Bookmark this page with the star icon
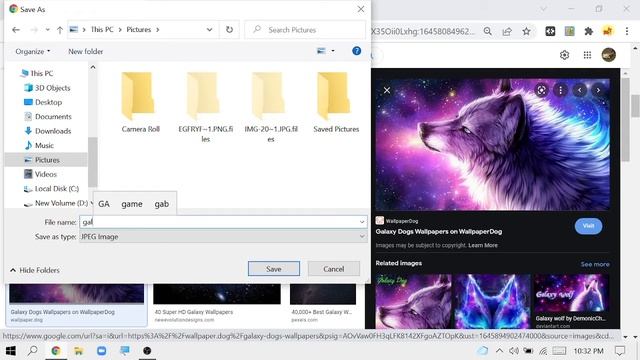Viewport: 640px width, 360px height. pyautogui.click(x=527, y=31)
